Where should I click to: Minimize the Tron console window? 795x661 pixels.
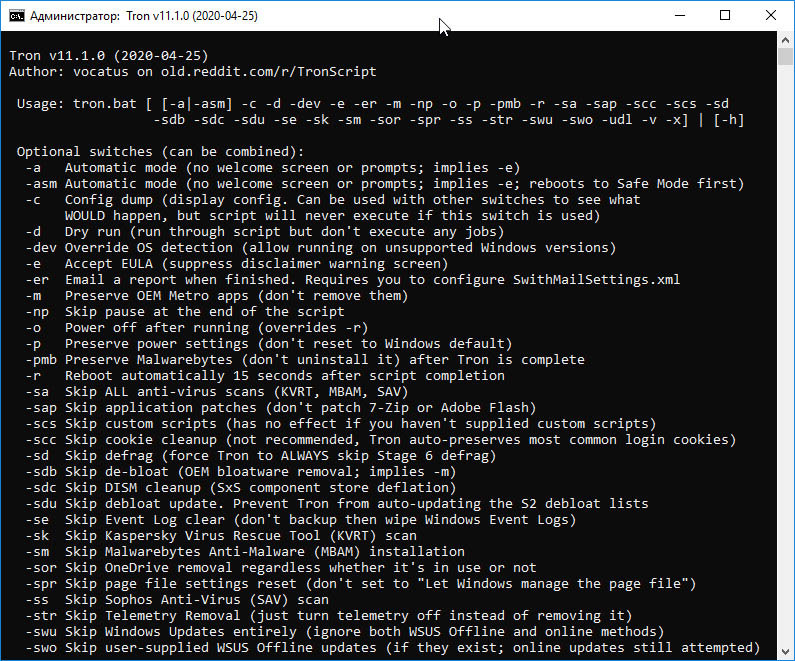(680, 16)
